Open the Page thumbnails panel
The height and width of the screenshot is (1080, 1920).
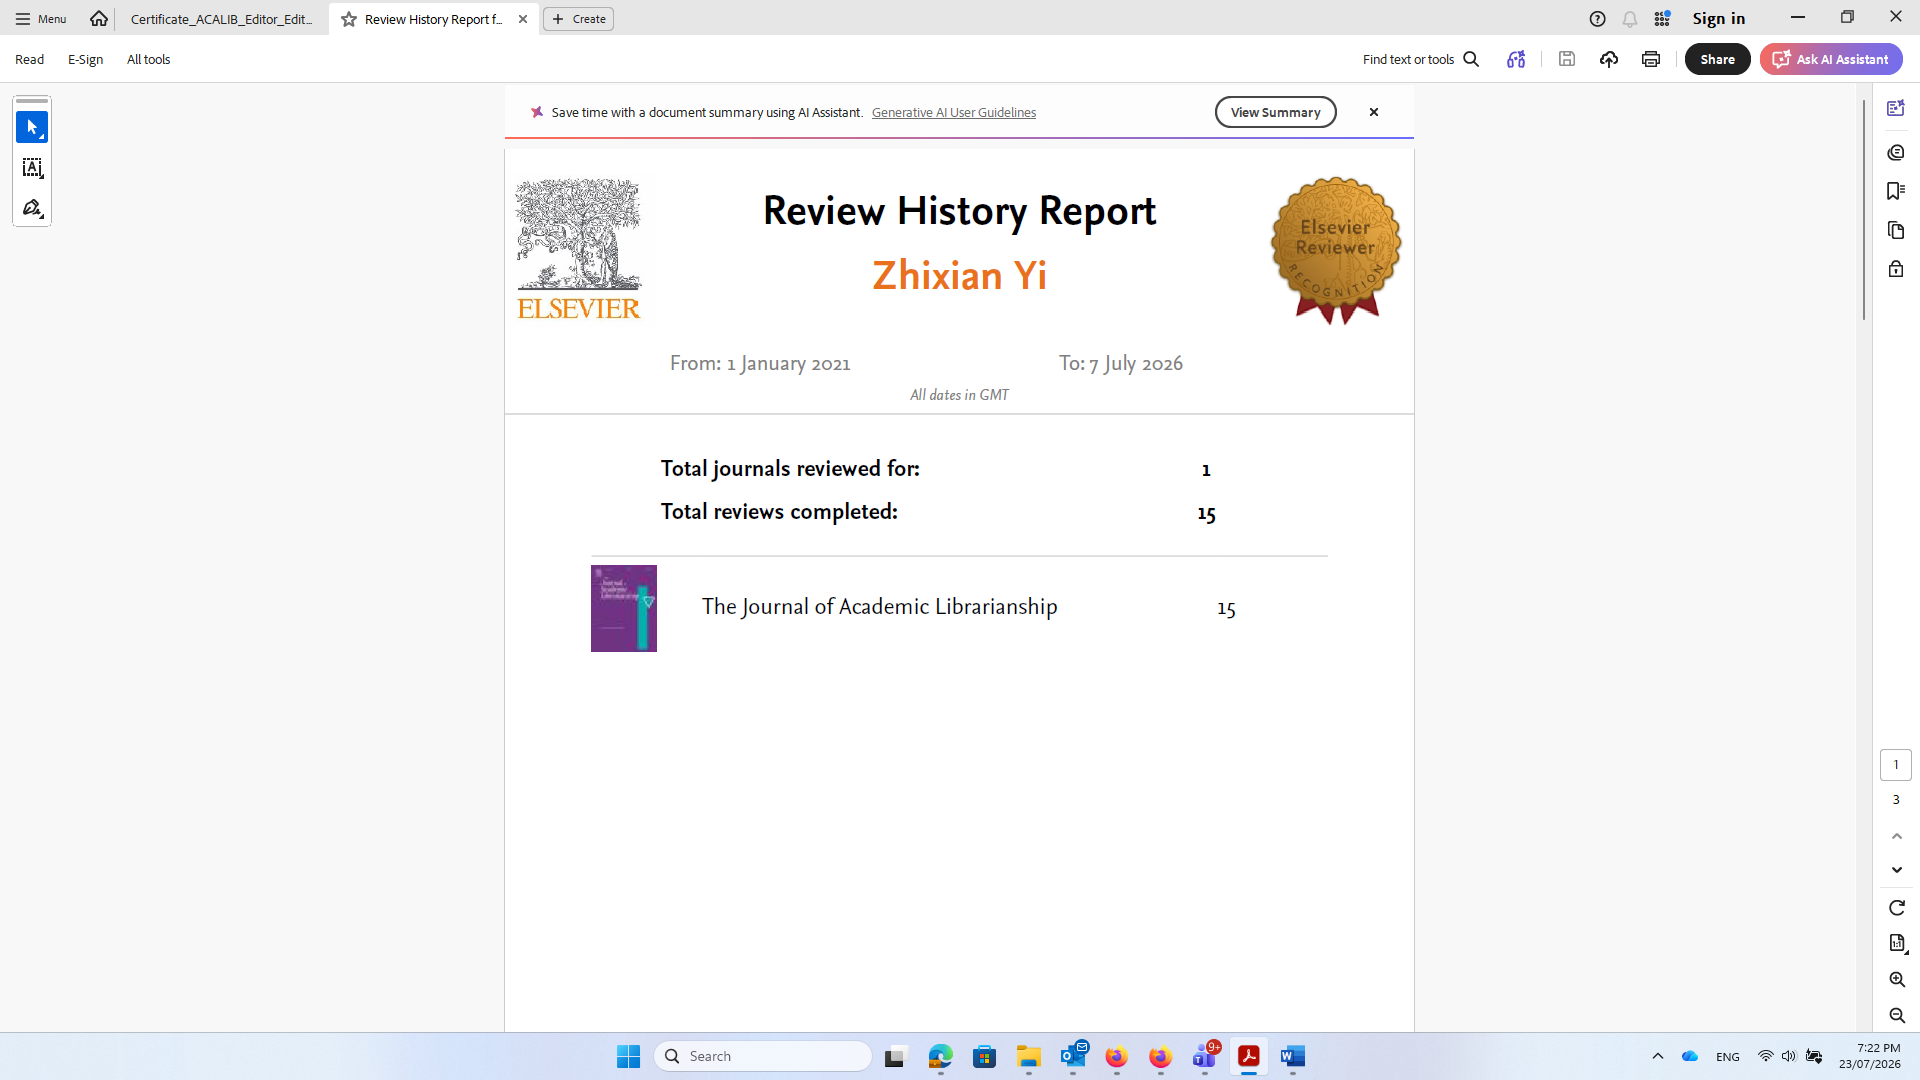pyautogui.click(x=1896, y=230)
